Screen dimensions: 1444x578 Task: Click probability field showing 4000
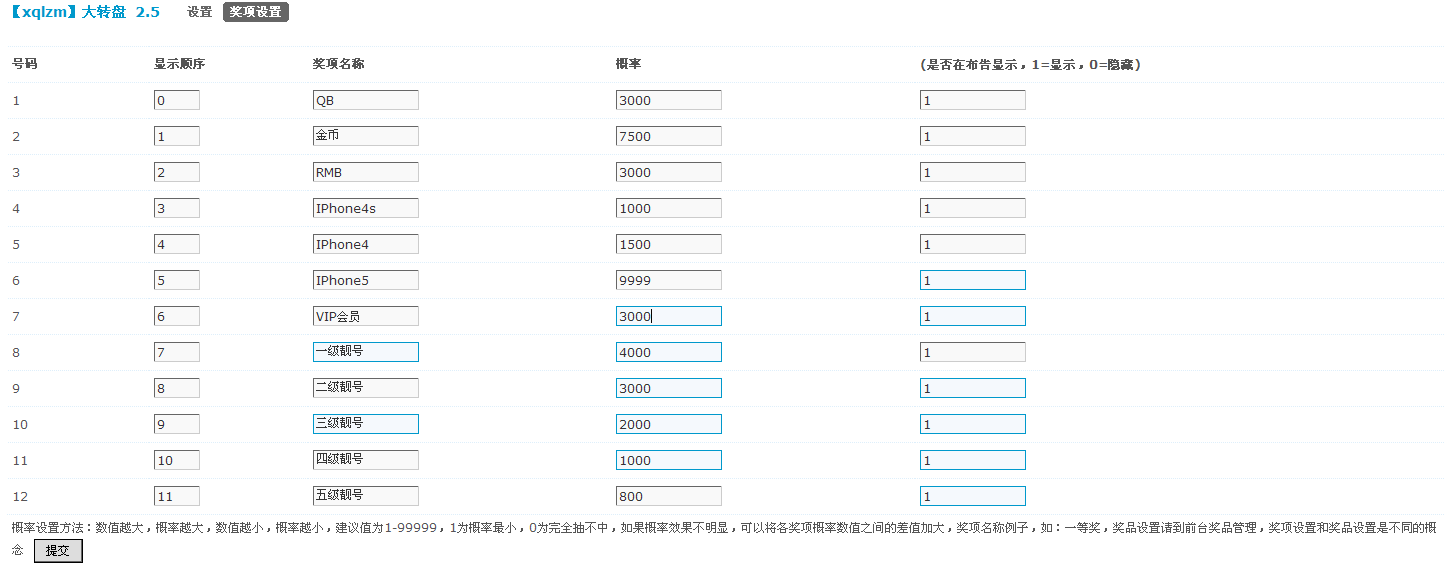[x=669, y=352]
